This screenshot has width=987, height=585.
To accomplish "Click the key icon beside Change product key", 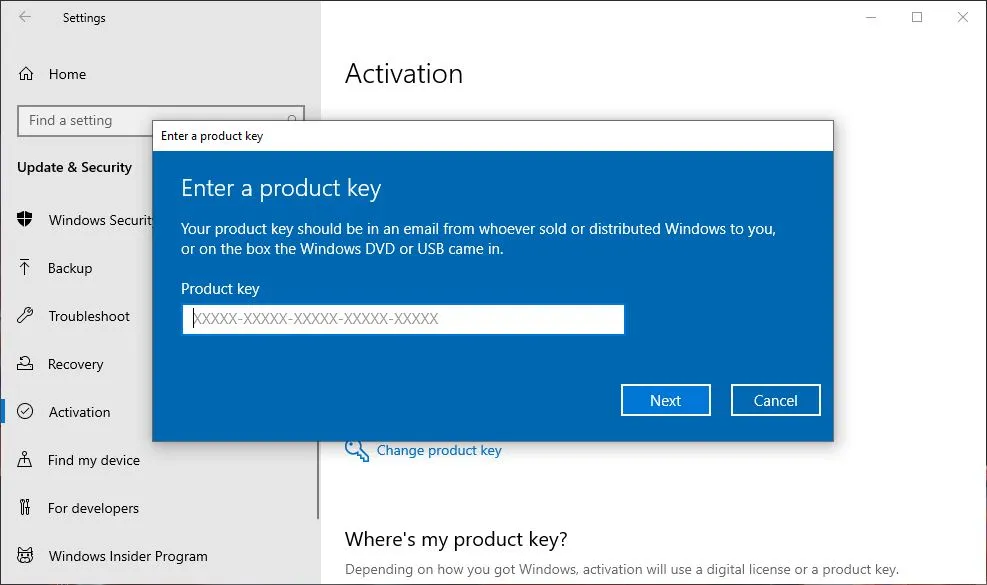I will [356, 451].
